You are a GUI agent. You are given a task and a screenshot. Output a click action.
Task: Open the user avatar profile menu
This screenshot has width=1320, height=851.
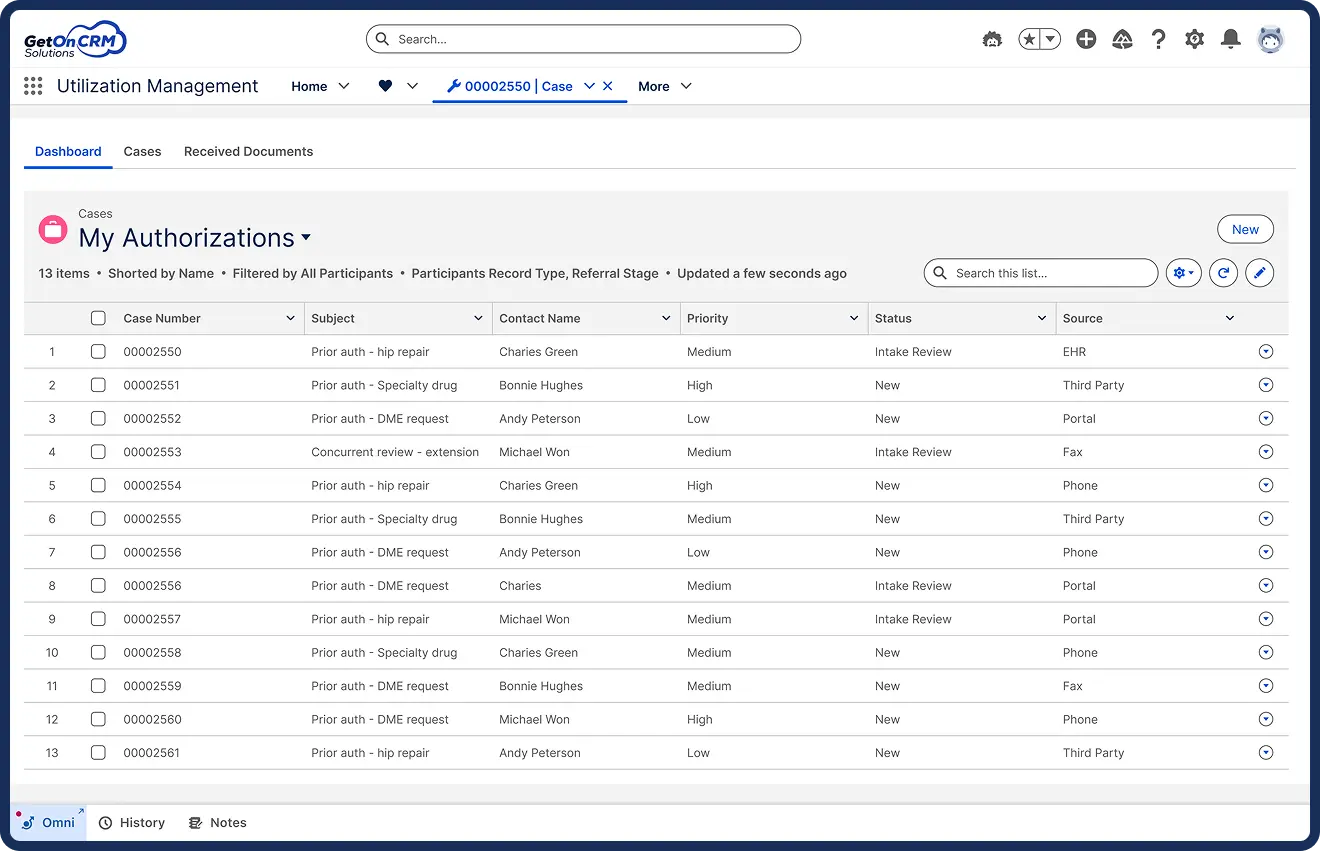[x=1270, y=39]
